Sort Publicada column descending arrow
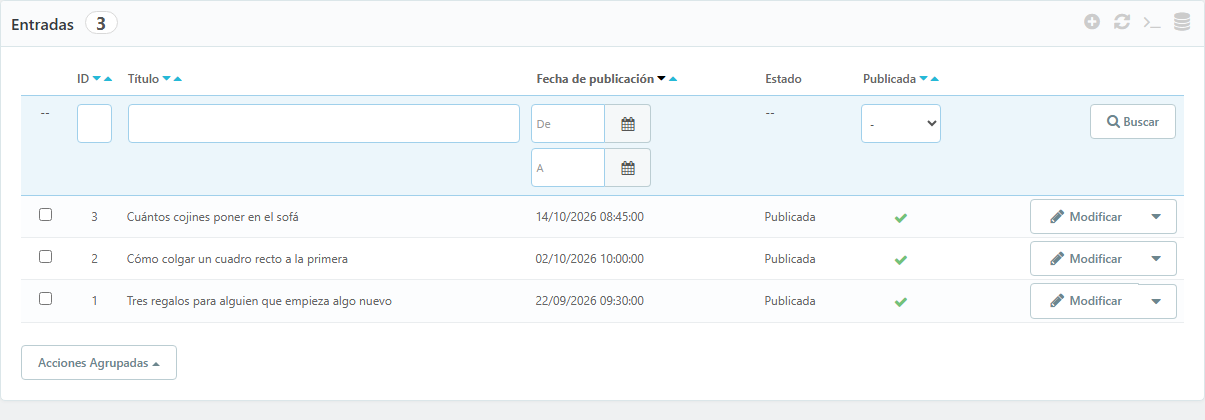 [x=923, y=79]
